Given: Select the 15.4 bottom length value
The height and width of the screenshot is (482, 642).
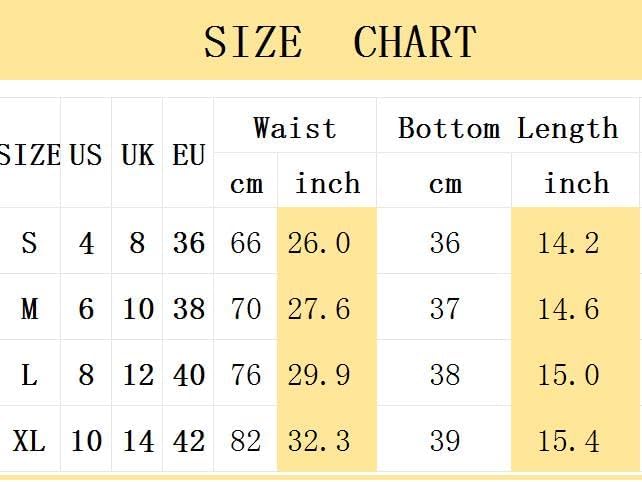Looking at the screenshot, I should 568,440.
